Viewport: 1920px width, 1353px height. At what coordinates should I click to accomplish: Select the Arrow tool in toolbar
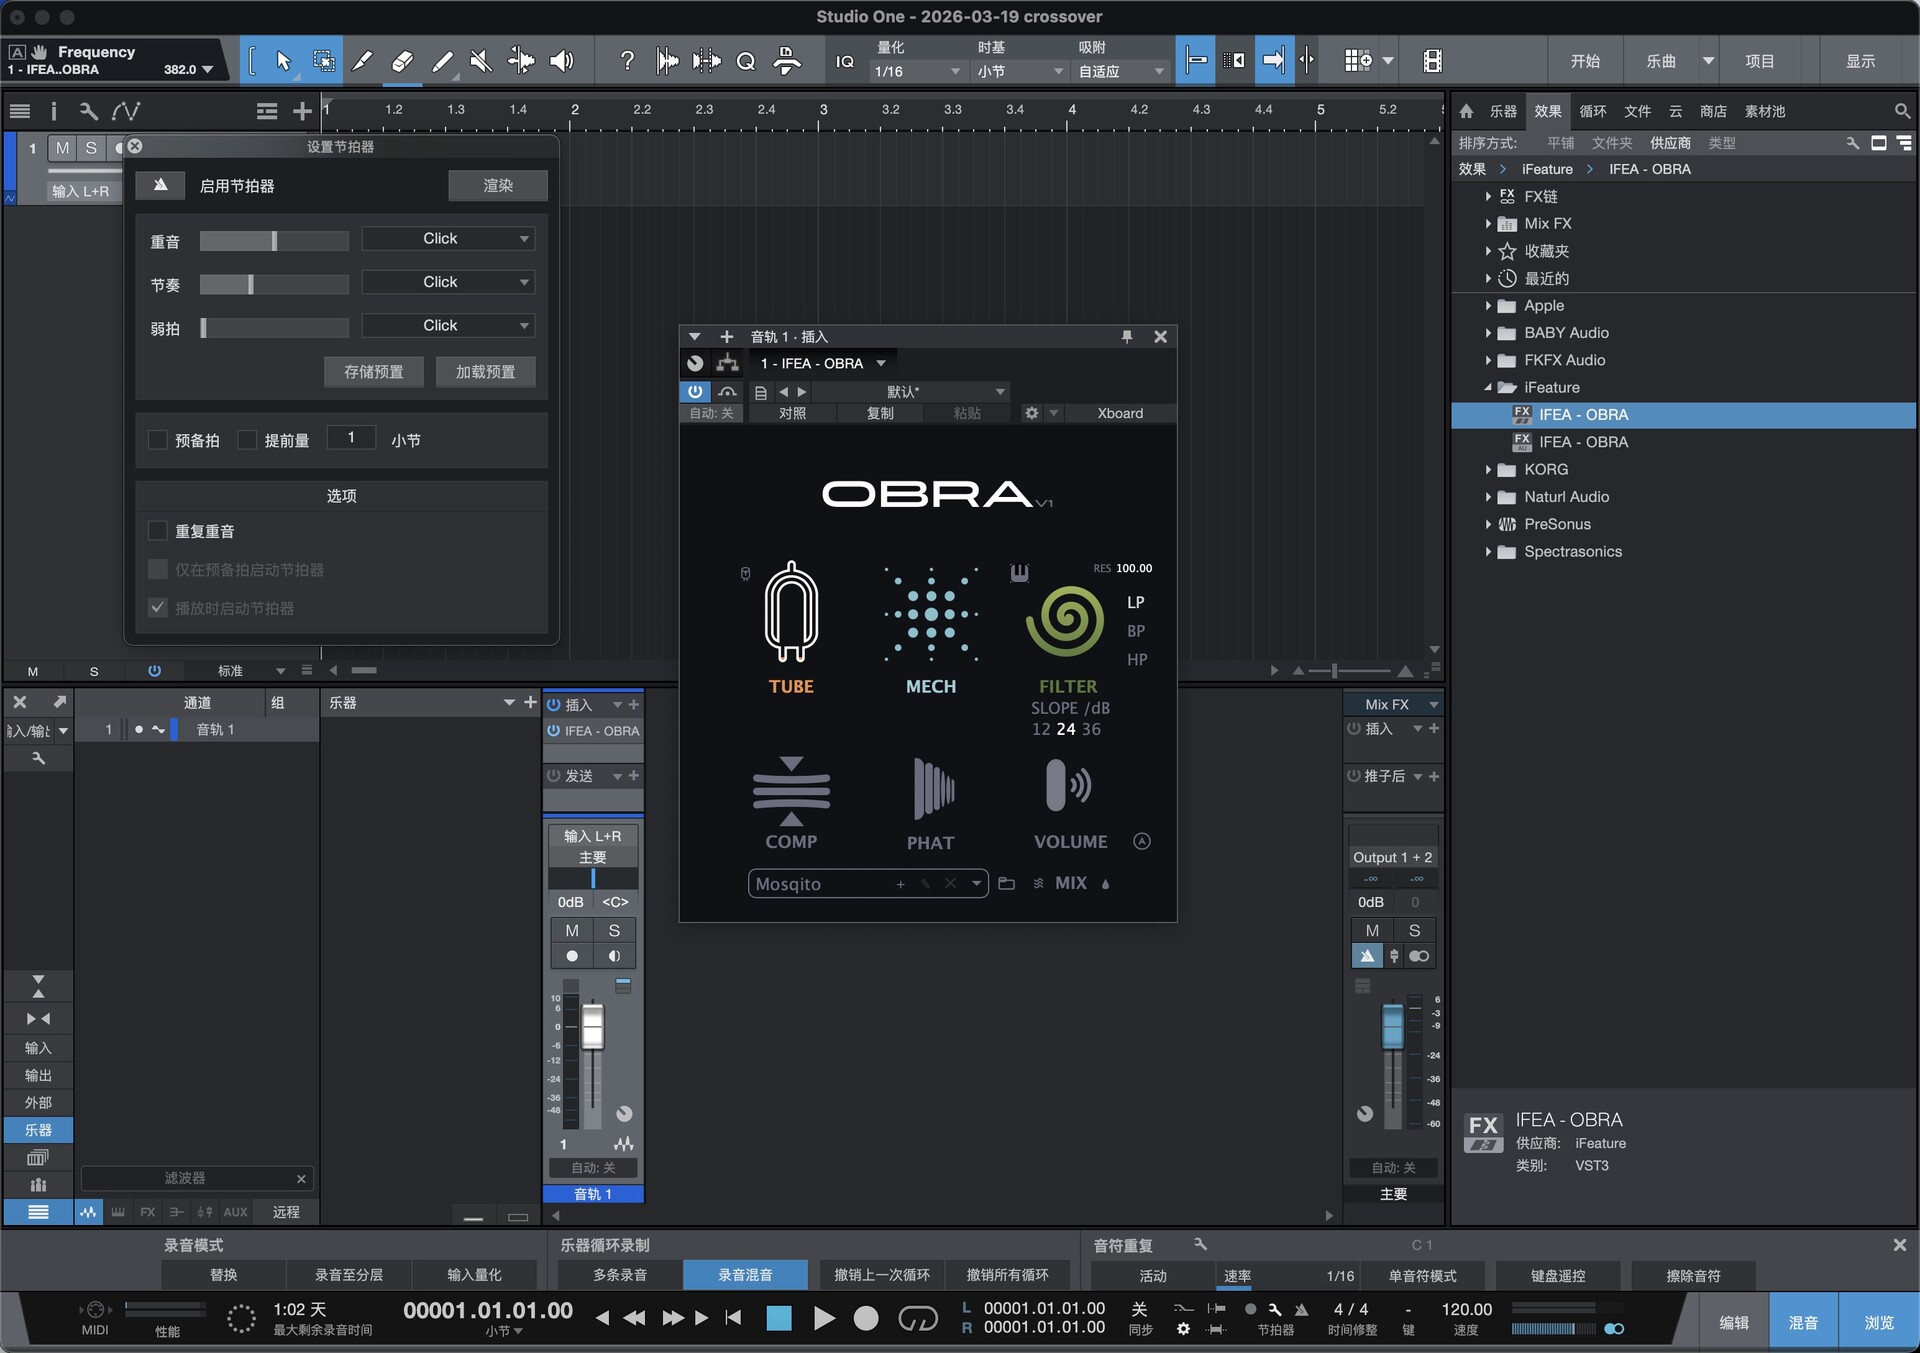pyautogui.click(x=284, y=61)
